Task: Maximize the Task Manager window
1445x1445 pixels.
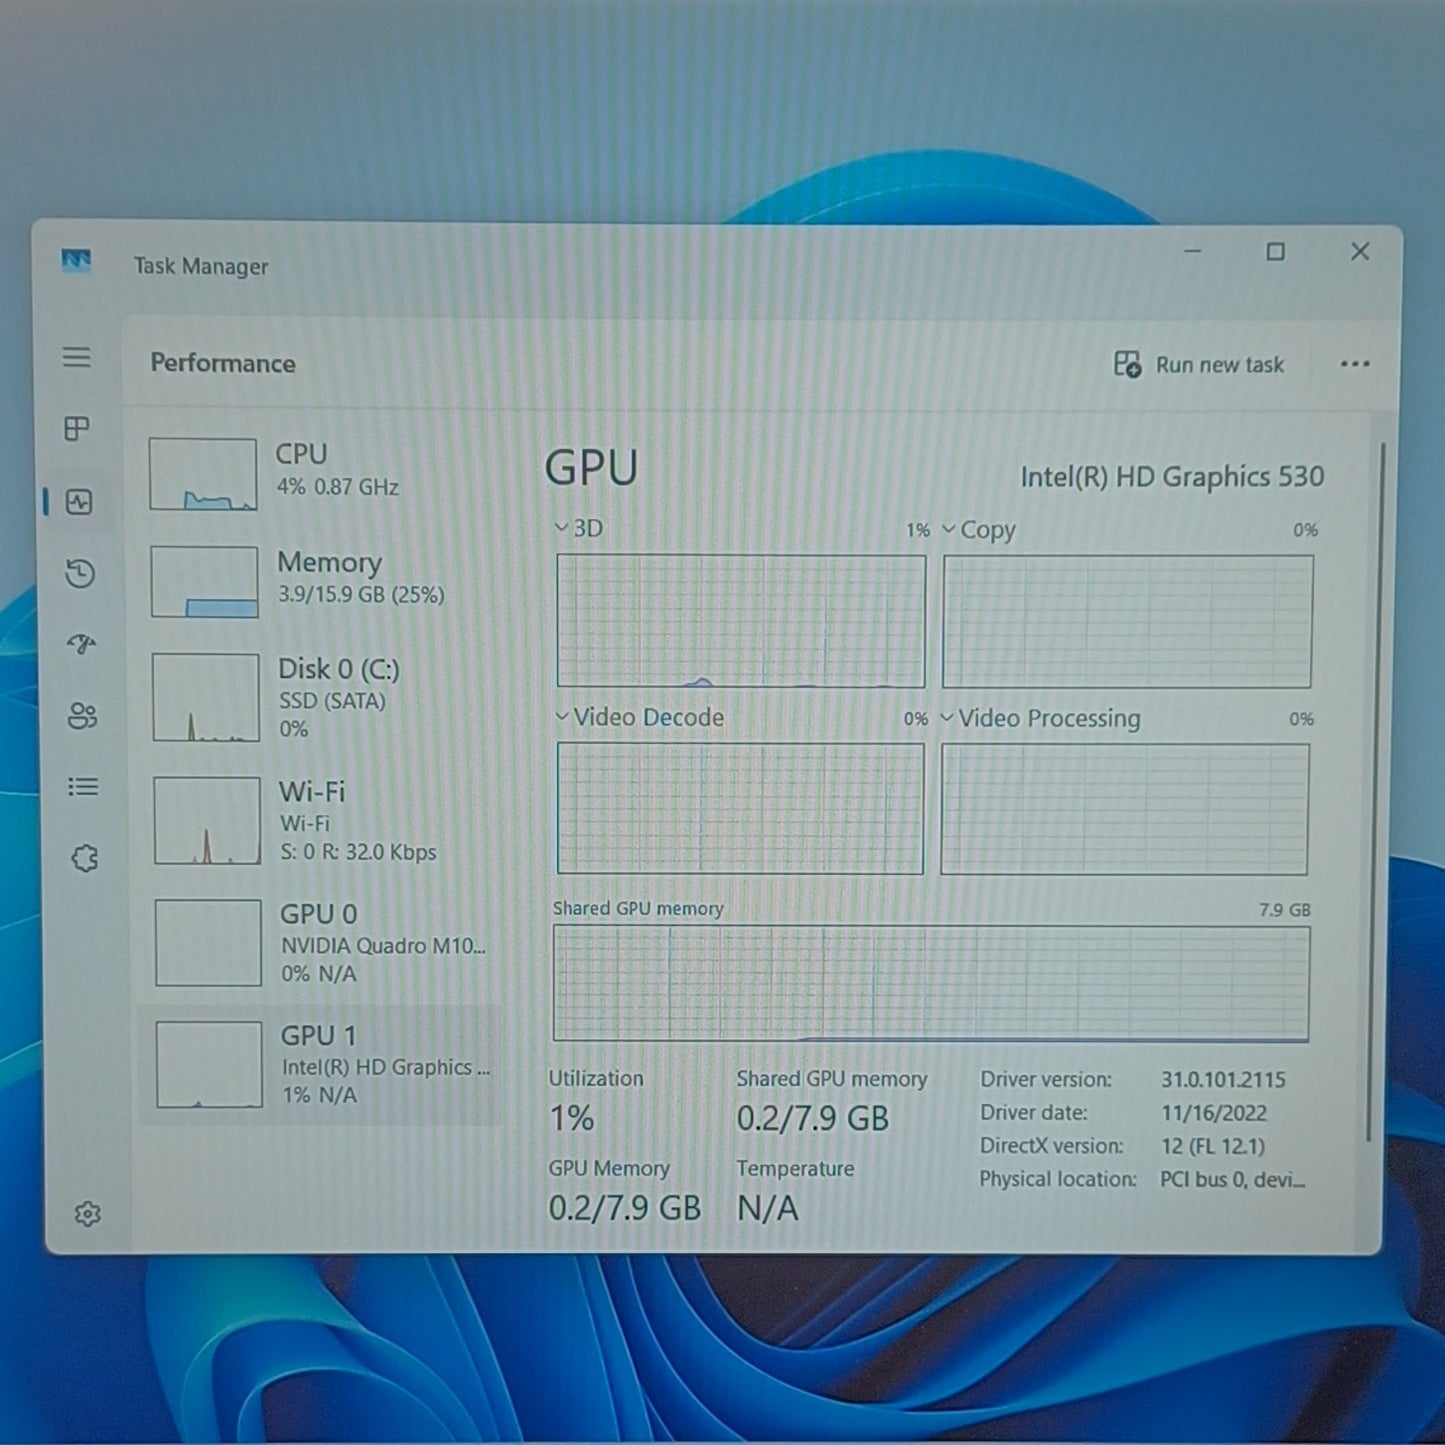Action: pos(1275,252)
